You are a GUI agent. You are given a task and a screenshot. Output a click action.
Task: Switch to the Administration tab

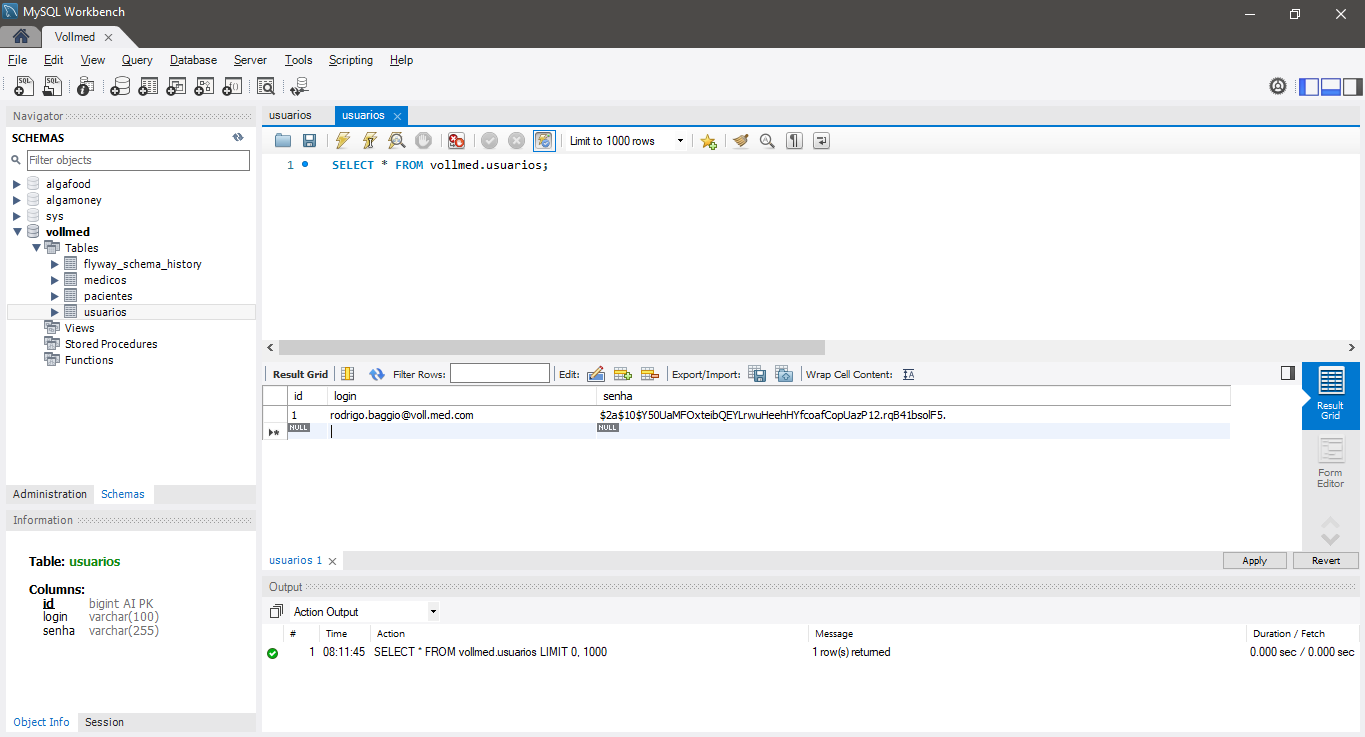pyautogui.click(x=50, y=494)
